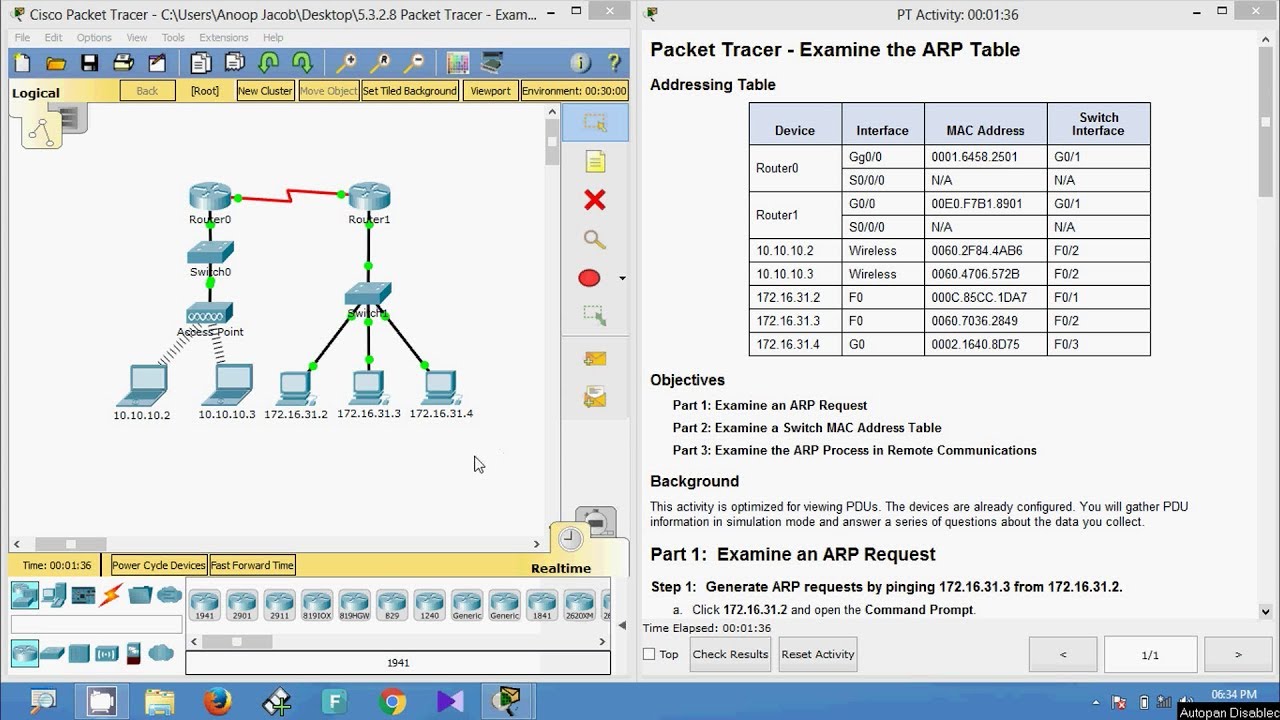Image resolution: width=1280 pixels, height=720 pixels.
Task: Open the Extensions menu
Action: tap(223, 38)
